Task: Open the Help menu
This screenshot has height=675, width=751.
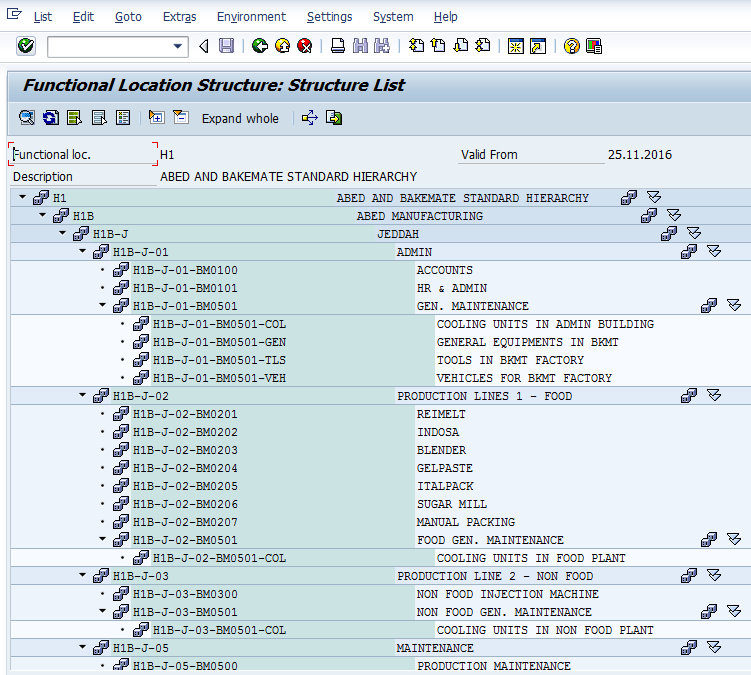Action: point(445,17)
